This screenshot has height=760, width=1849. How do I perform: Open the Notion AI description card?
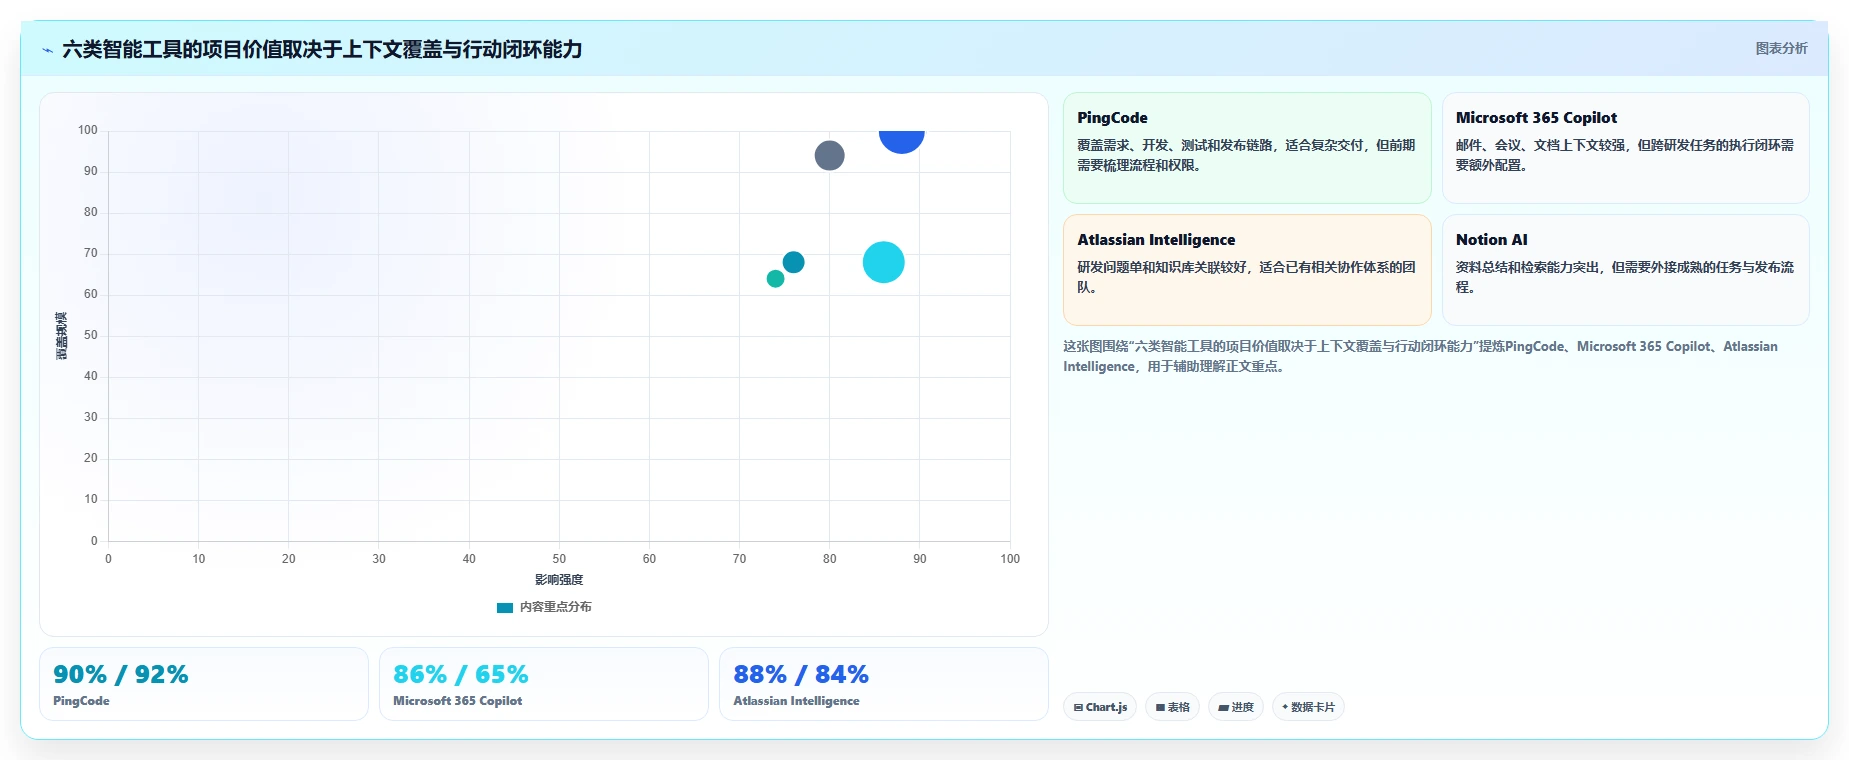click(x=1625, y=270)
